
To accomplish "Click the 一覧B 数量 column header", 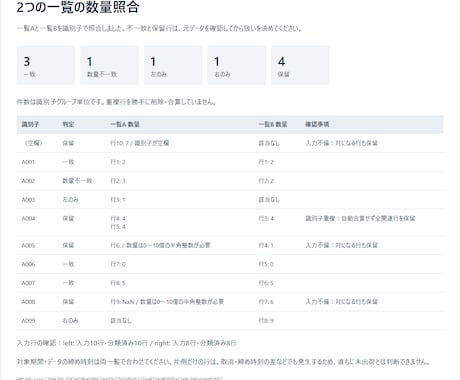I will 273,124.
